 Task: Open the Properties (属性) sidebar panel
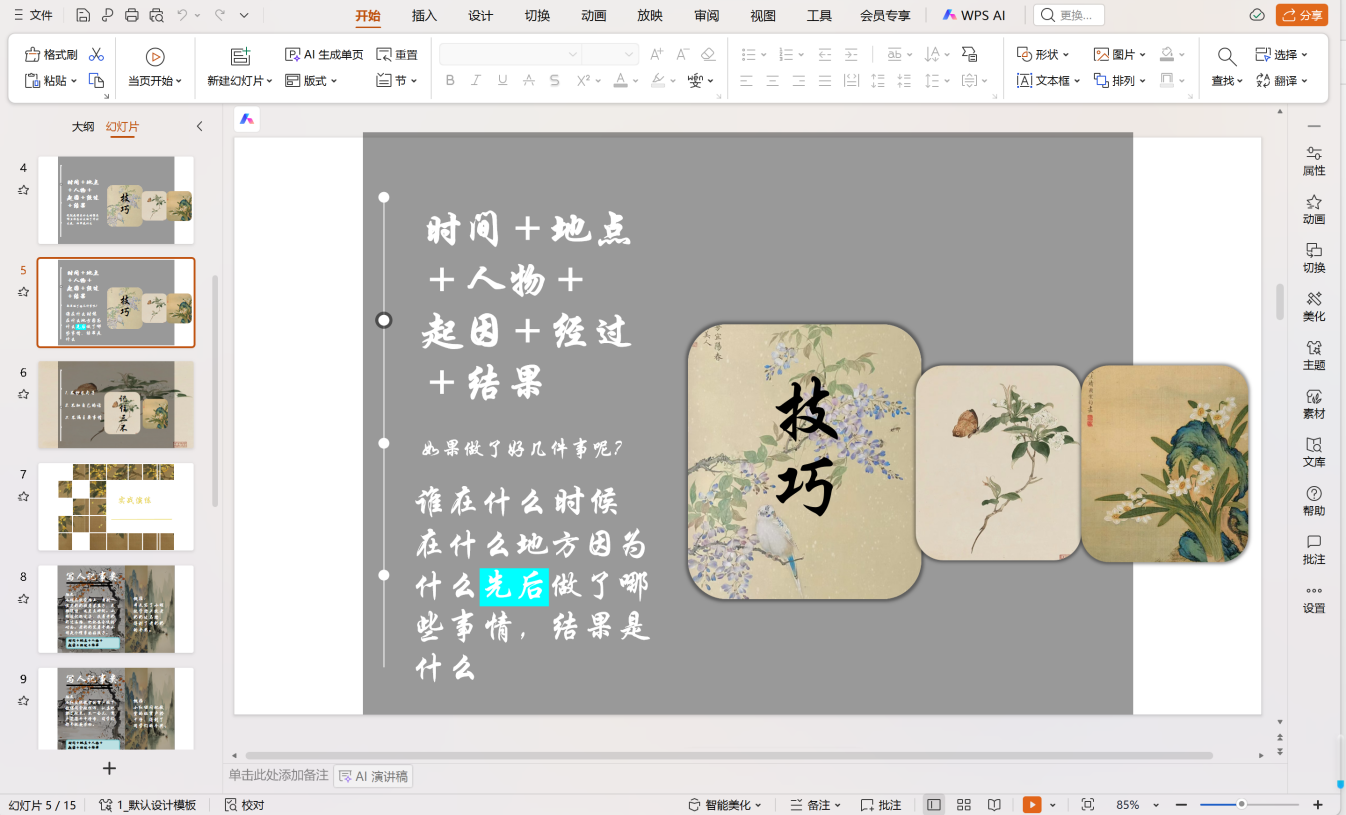pyautogui.click(x=1314, y=160)
